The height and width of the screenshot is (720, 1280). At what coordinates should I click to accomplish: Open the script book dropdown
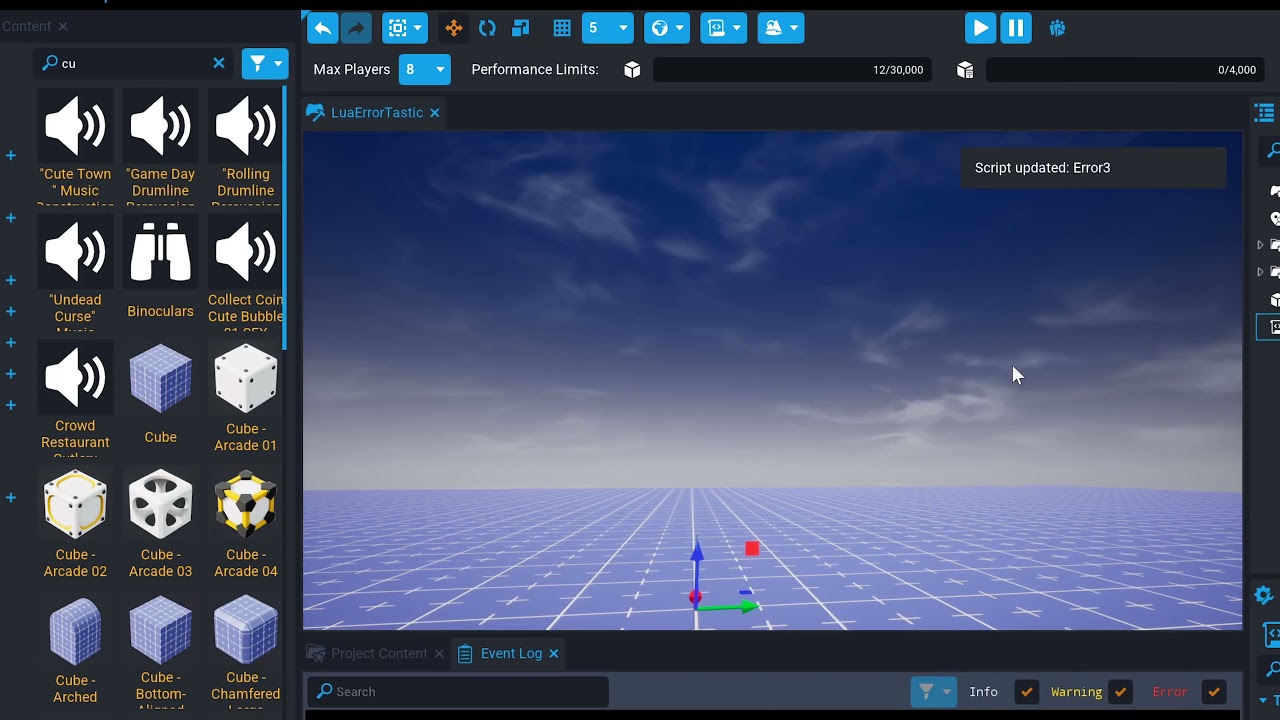(x=725, y=28)
